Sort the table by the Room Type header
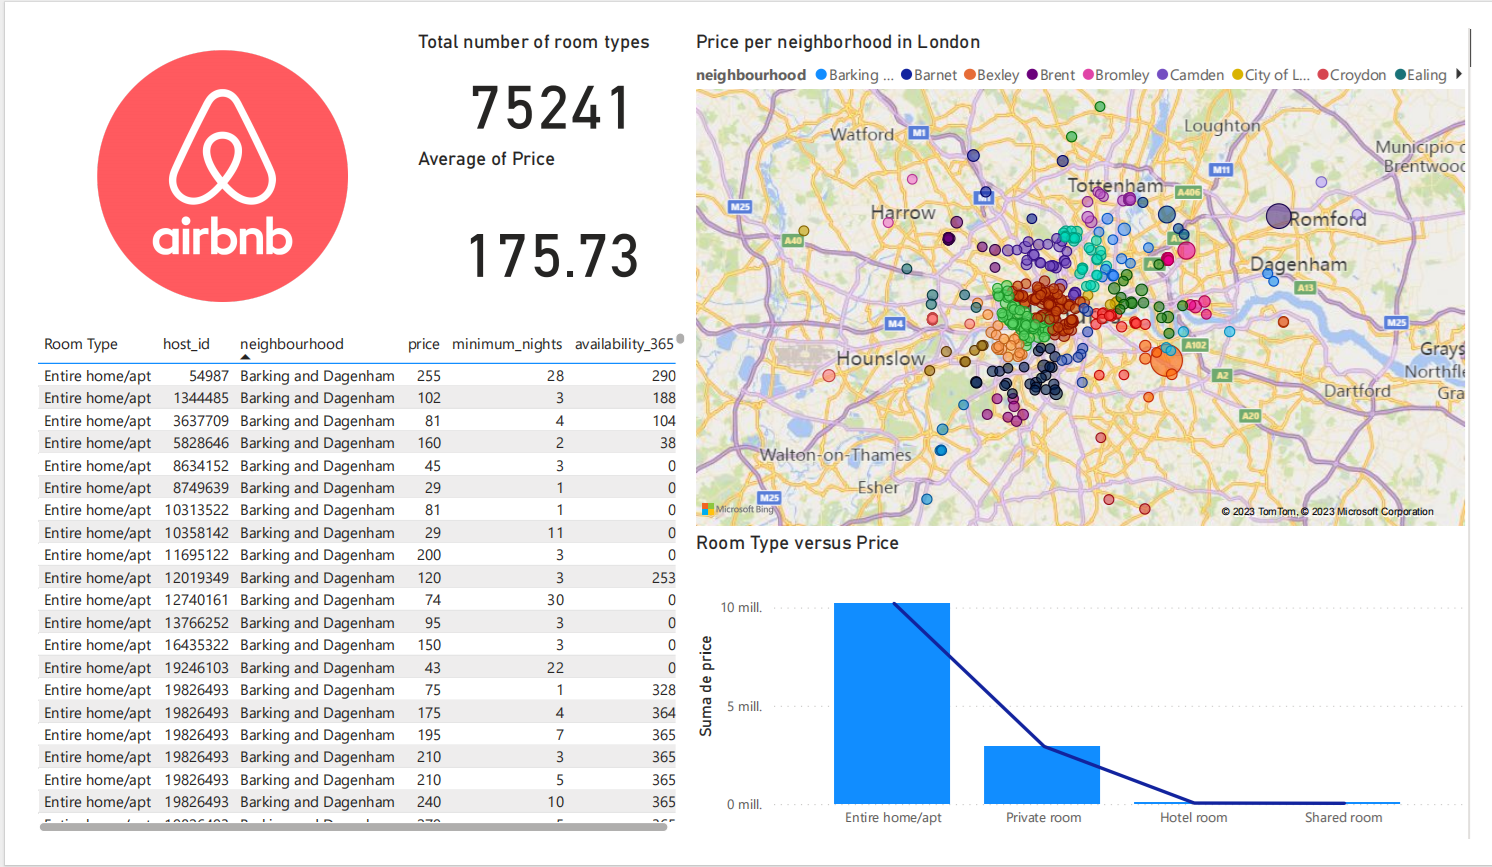The height and width of the screenshot is (867, 1492). pos(81,344)
